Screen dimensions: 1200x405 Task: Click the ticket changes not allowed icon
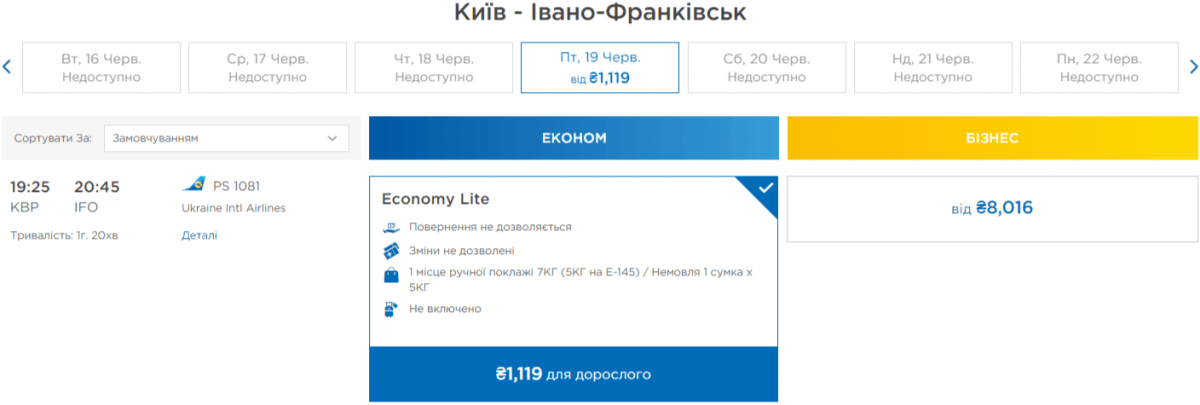pos(391,250)
